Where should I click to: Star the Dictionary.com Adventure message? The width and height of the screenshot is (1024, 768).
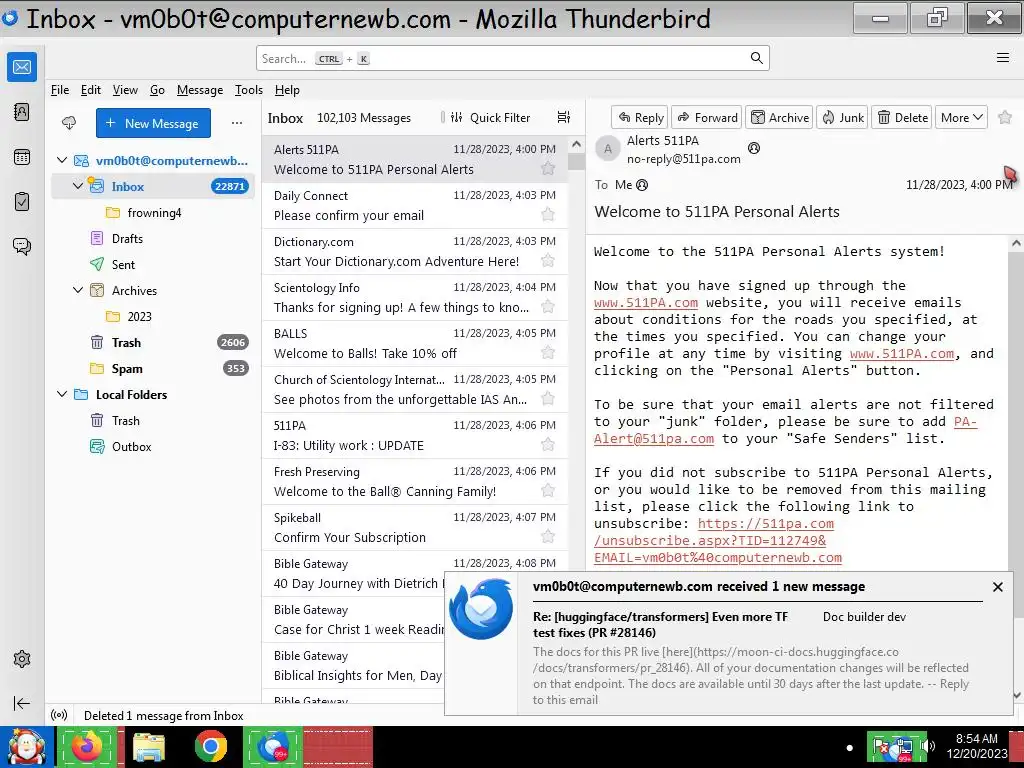(548, 261)
